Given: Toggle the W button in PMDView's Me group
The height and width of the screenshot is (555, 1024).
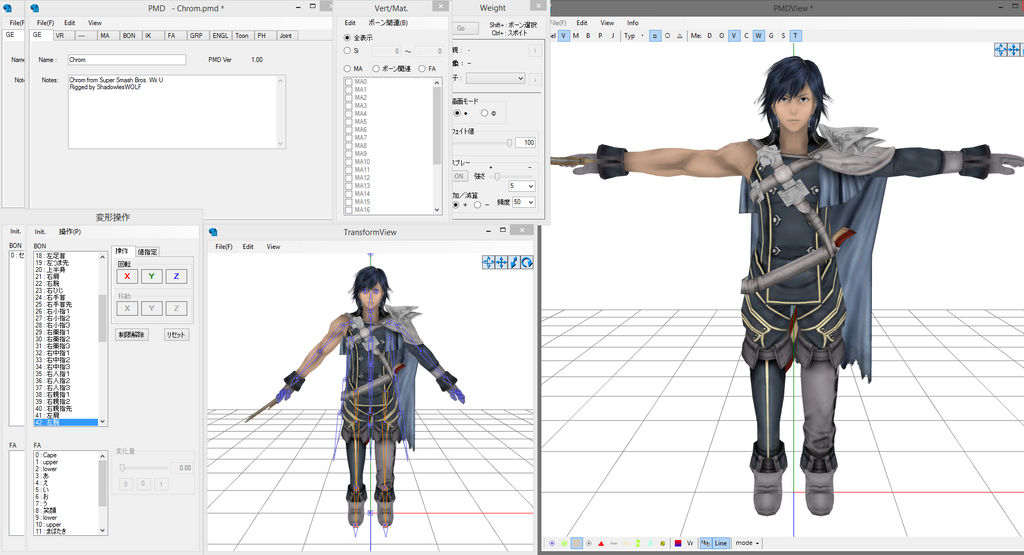Looking at the screenshot, I should (758, 36).
